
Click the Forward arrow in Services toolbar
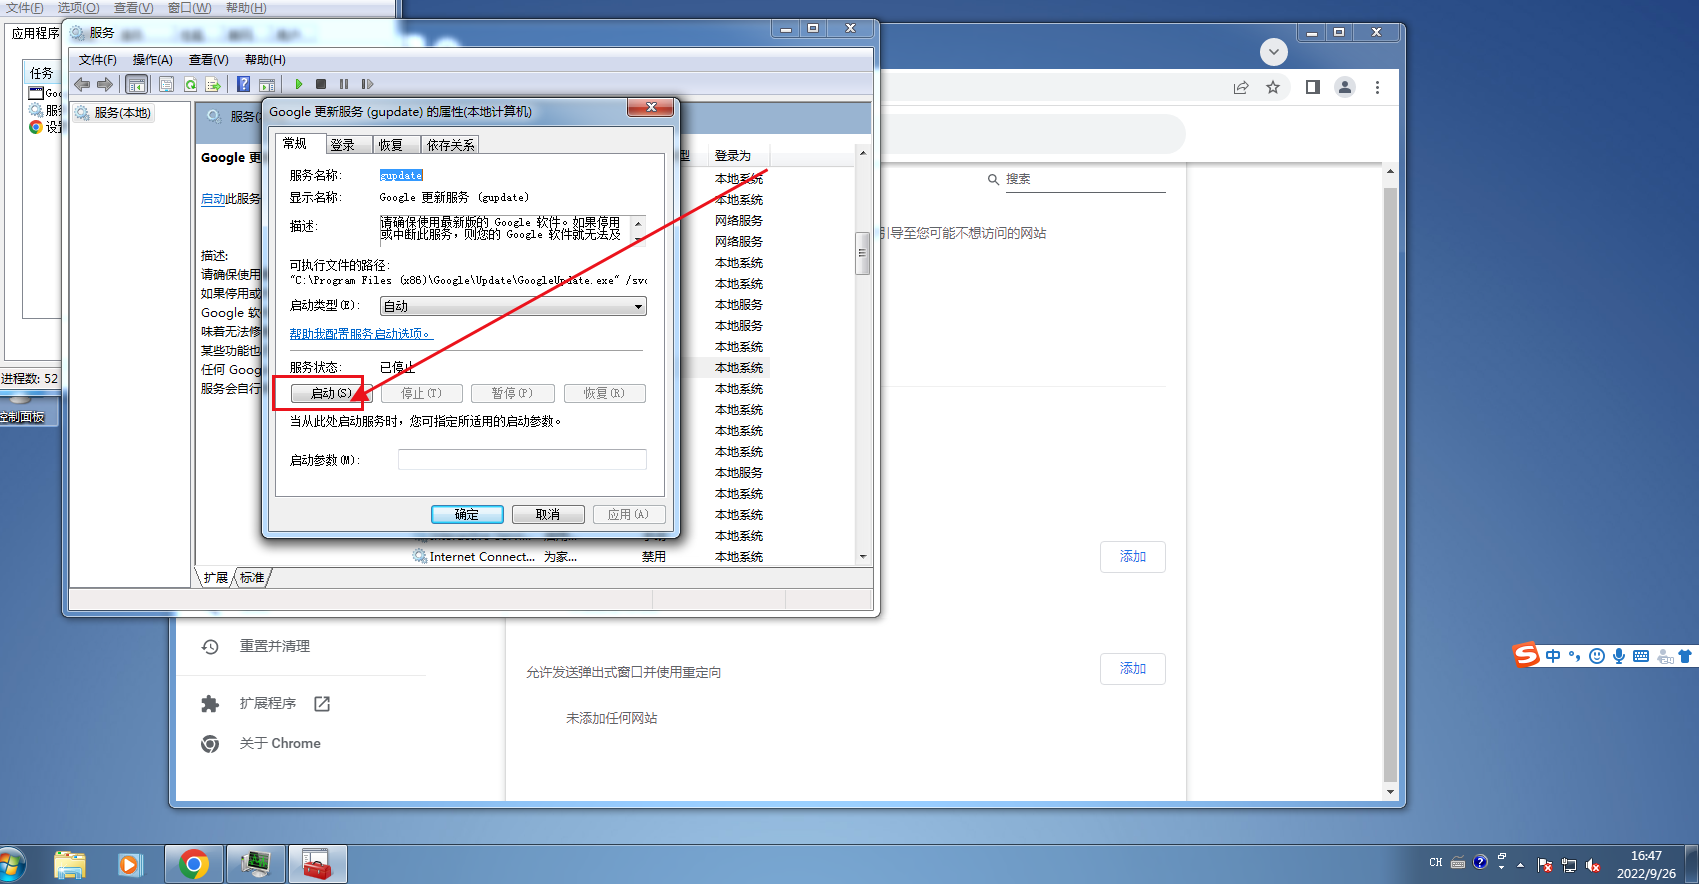tap(105, 84)
